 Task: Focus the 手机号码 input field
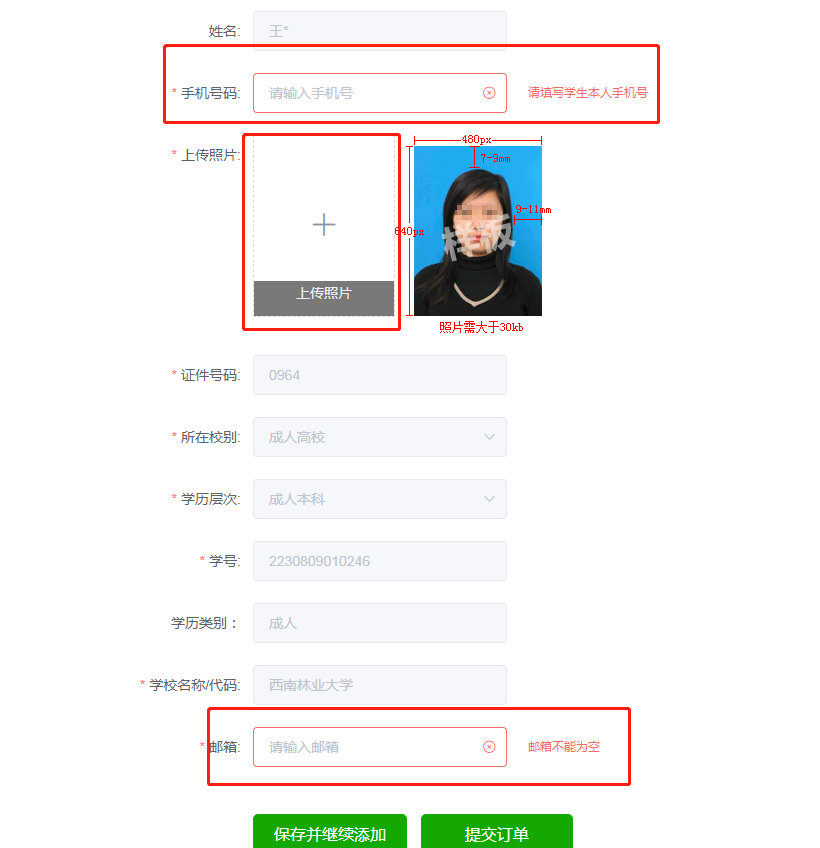click(380, 93)
